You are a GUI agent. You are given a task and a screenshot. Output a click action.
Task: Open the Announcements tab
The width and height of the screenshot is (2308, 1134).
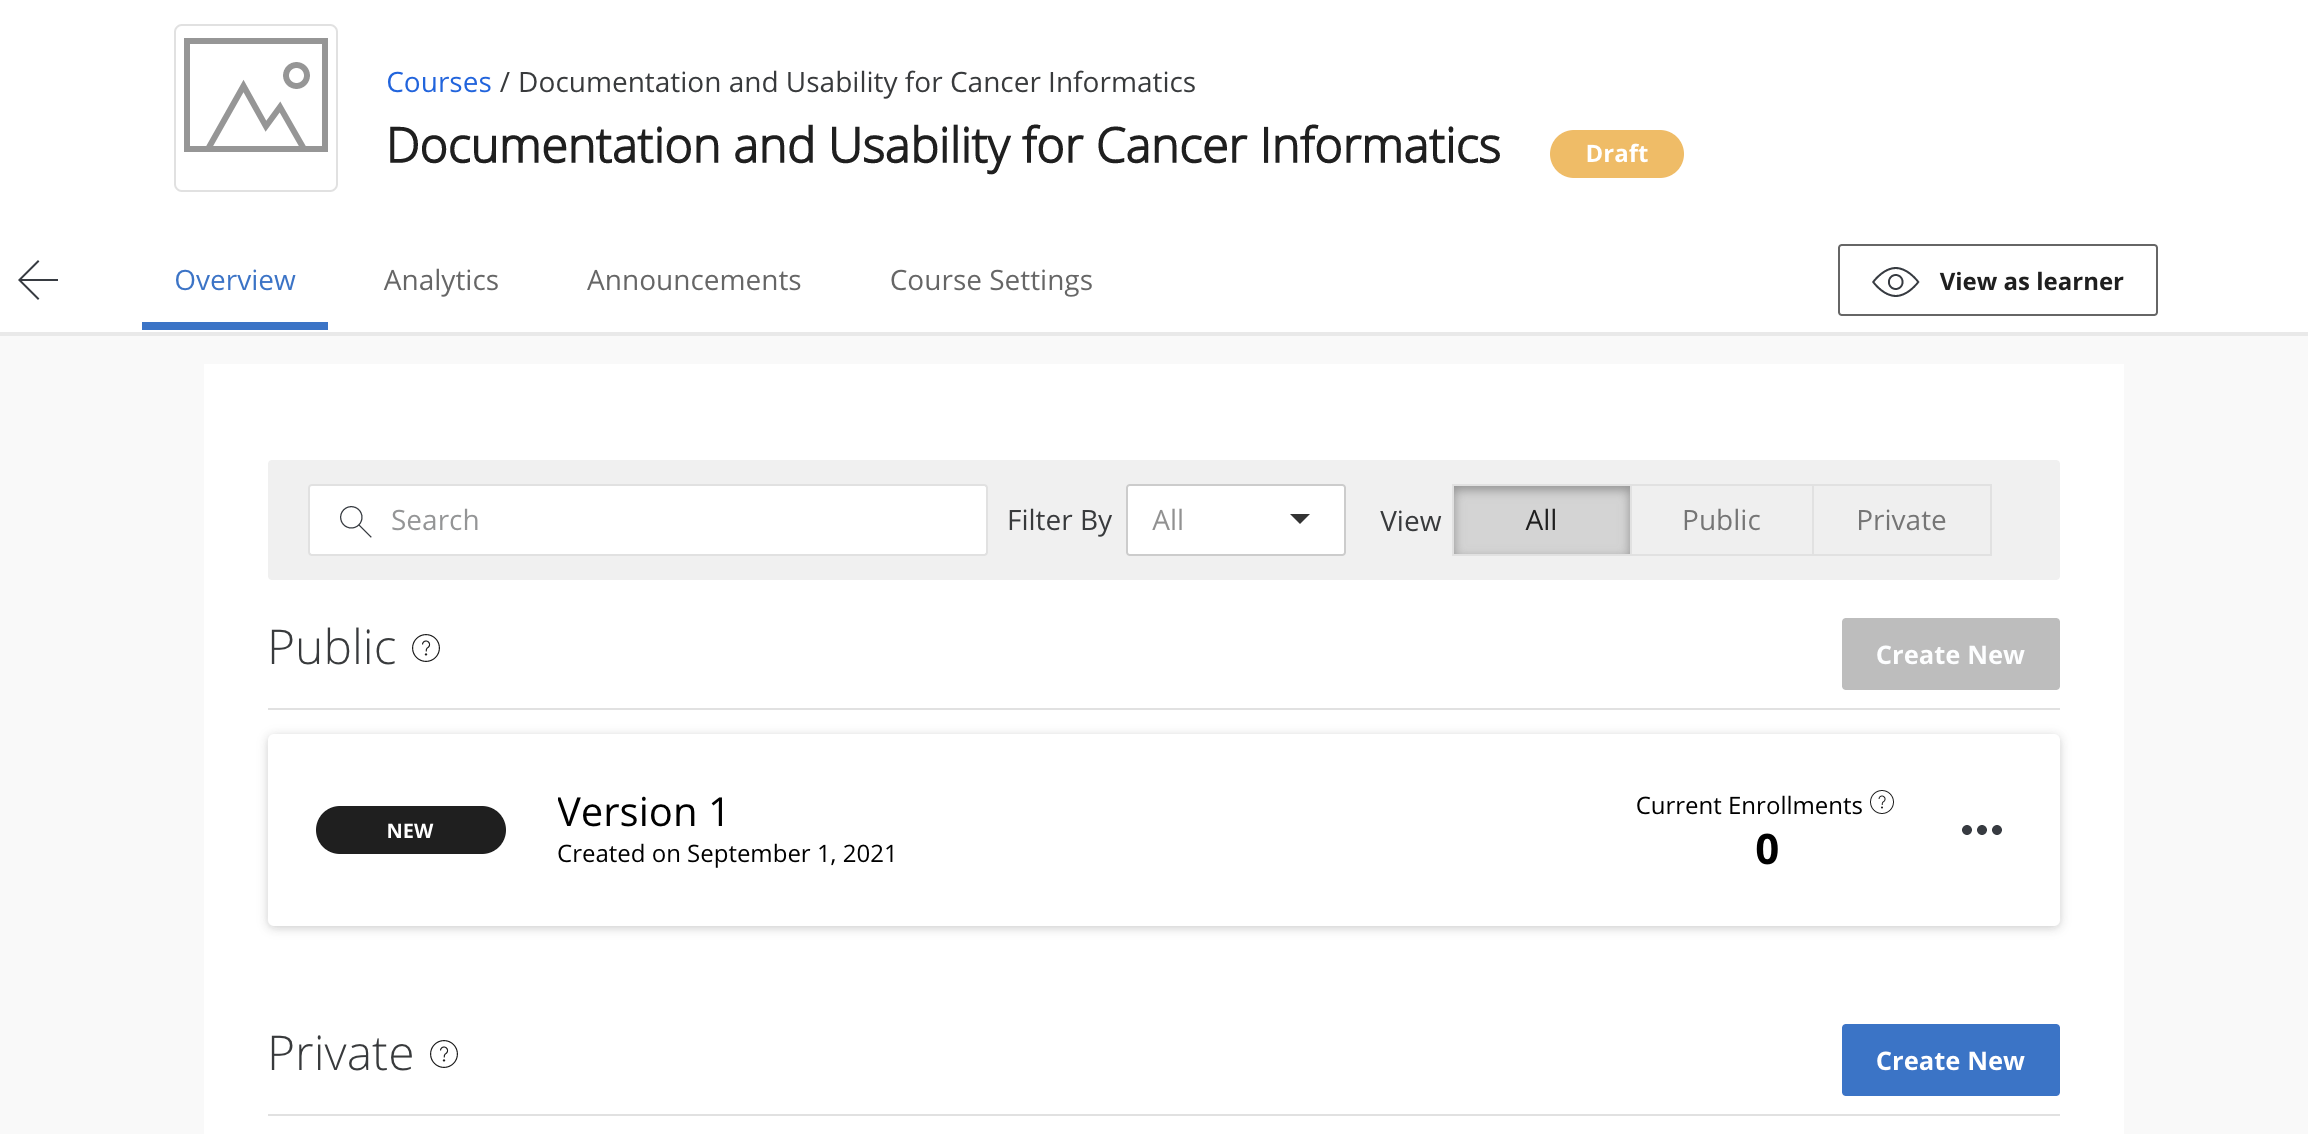pyautogui.click(x=694, y=280)
